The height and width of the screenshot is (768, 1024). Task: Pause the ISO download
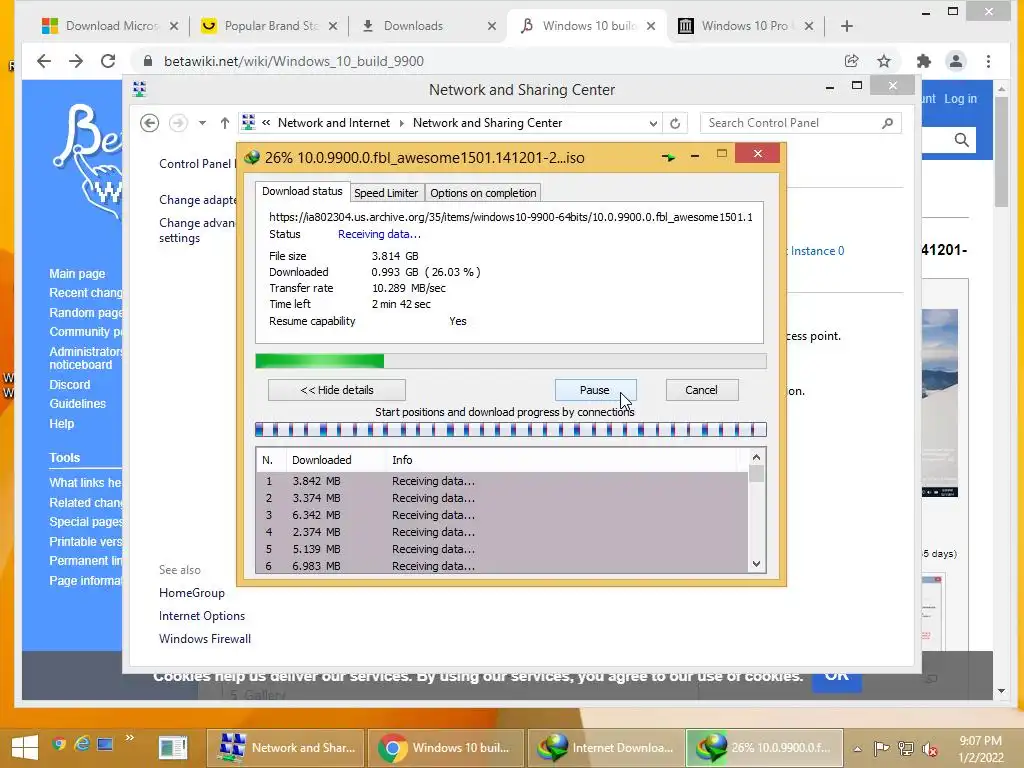(x=595, y=390)
